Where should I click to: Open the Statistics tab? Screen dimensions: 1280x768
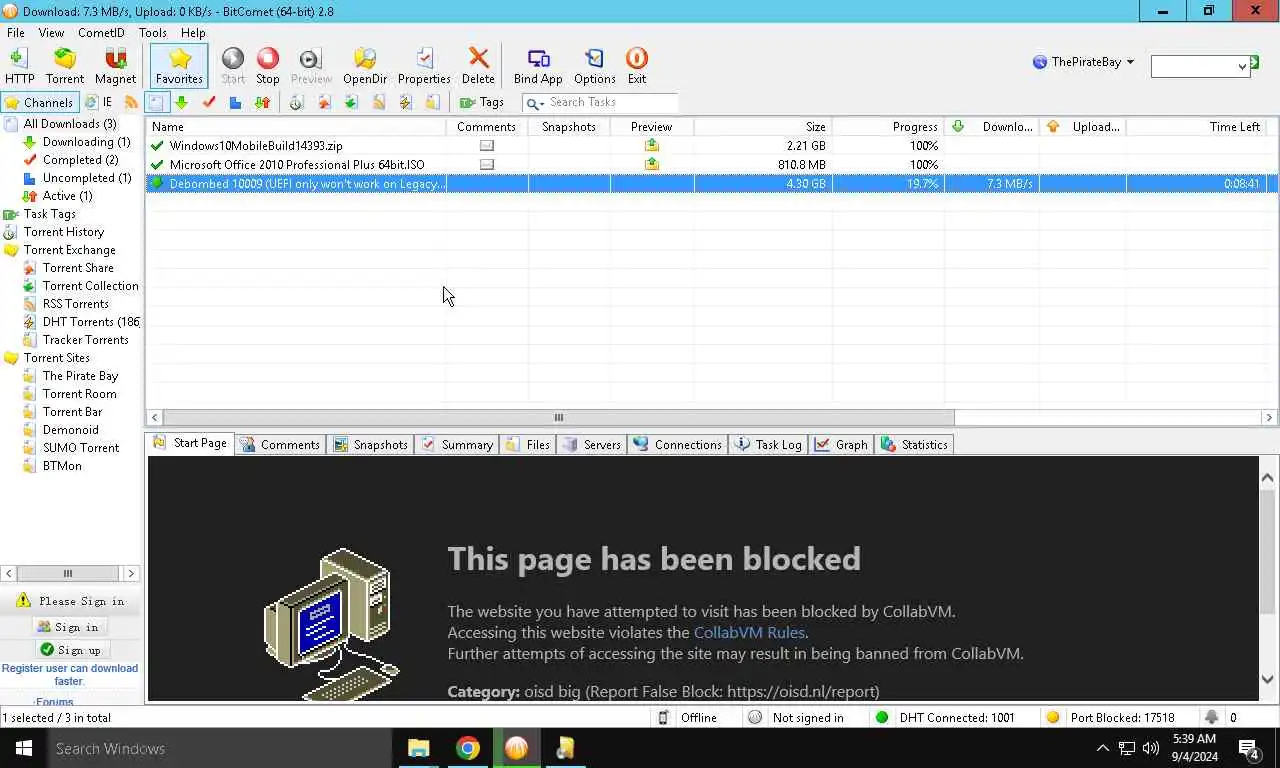pyautogui.click(x=915, y=445)
